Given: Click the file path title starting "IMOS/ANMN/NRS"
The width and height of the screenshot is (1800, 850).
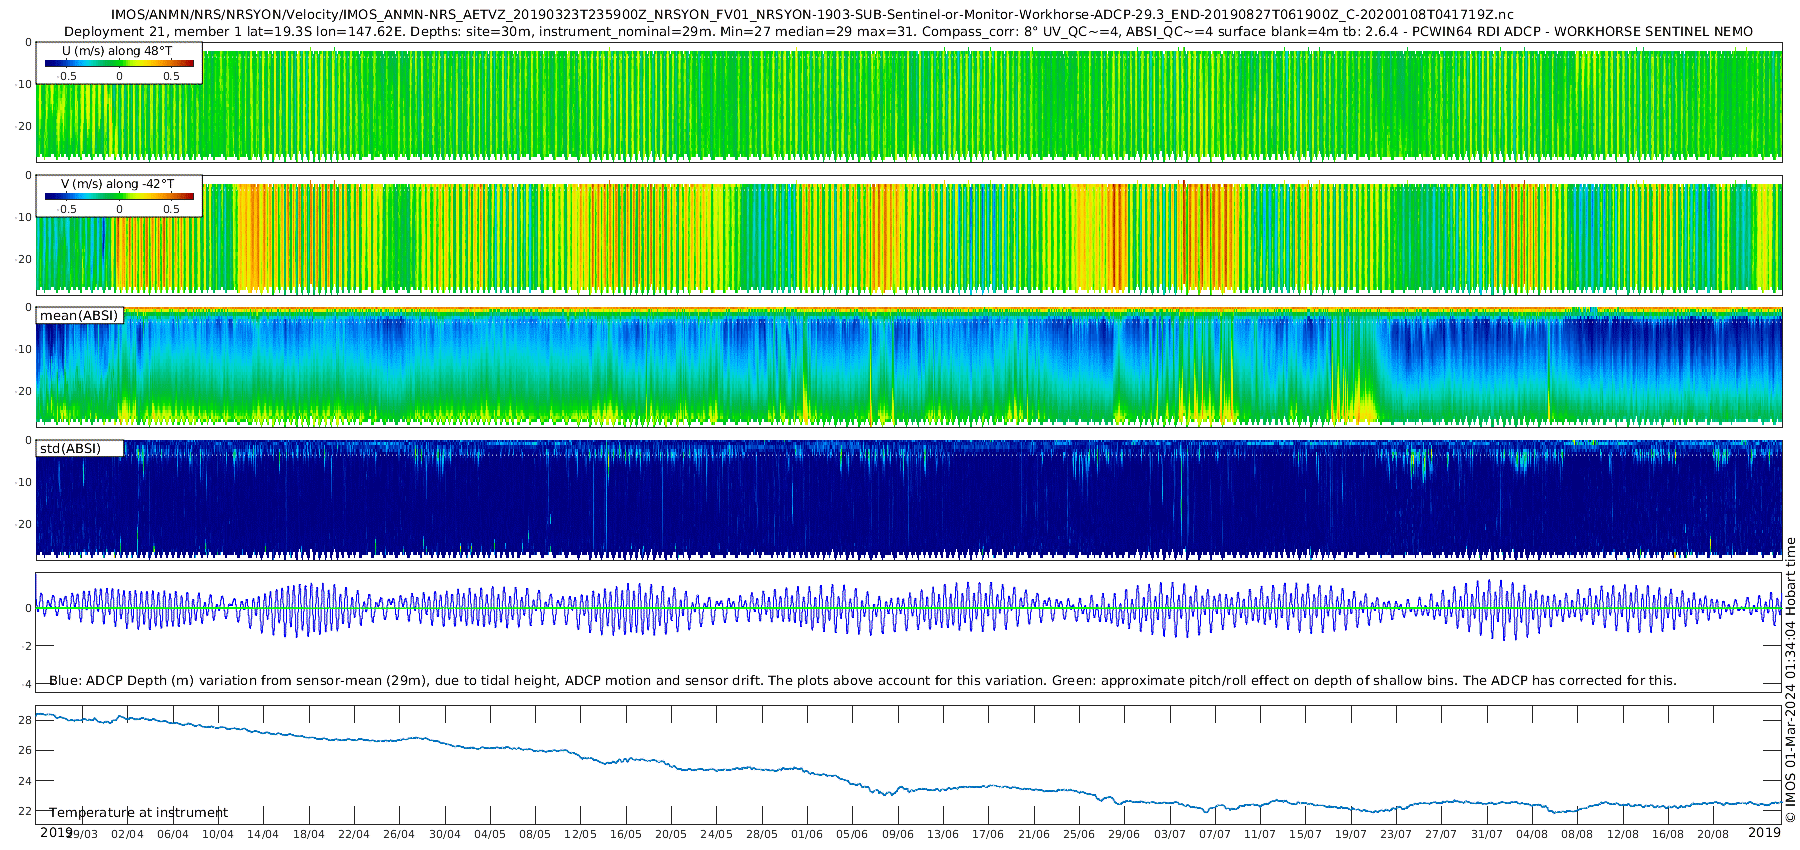Looking at the screenshot, I should click(812, 15).
